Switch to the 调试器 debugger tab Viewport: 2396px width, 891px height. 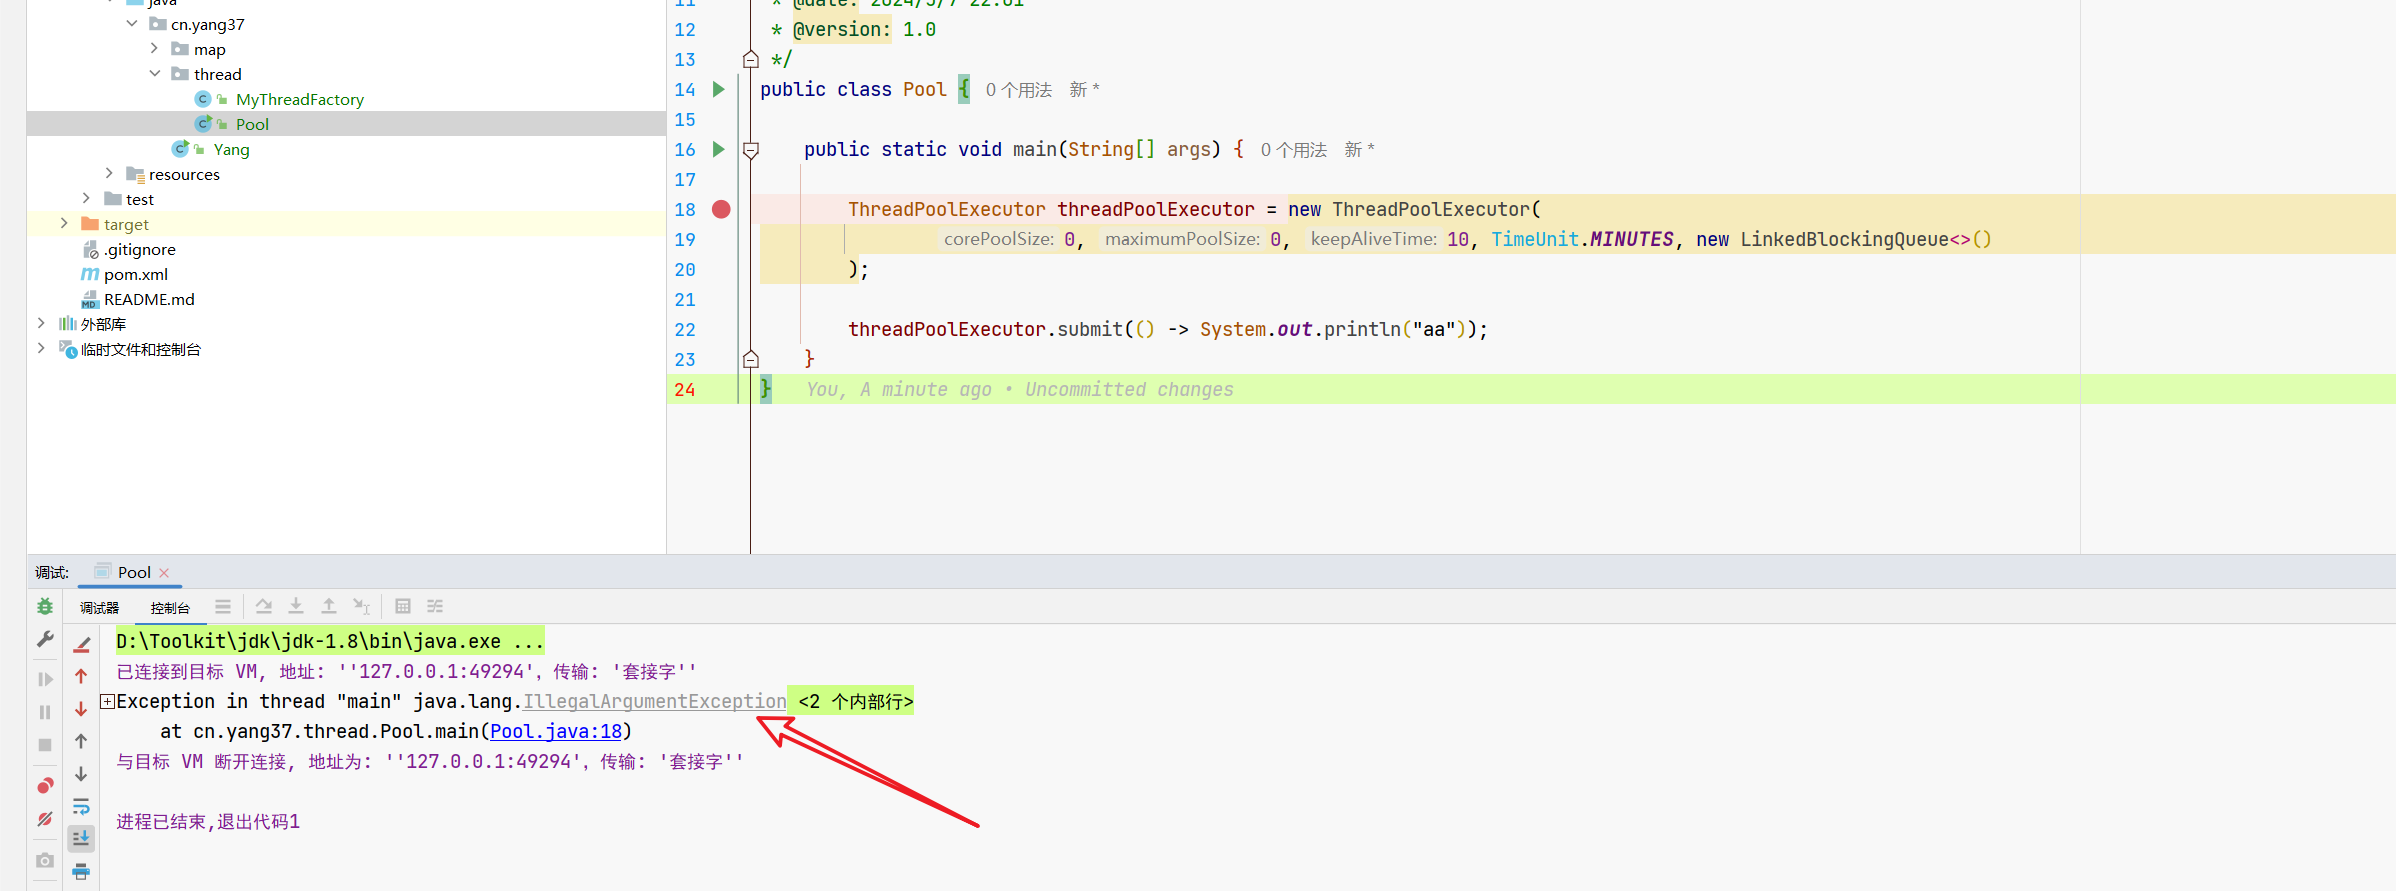(x=99, y=607)
